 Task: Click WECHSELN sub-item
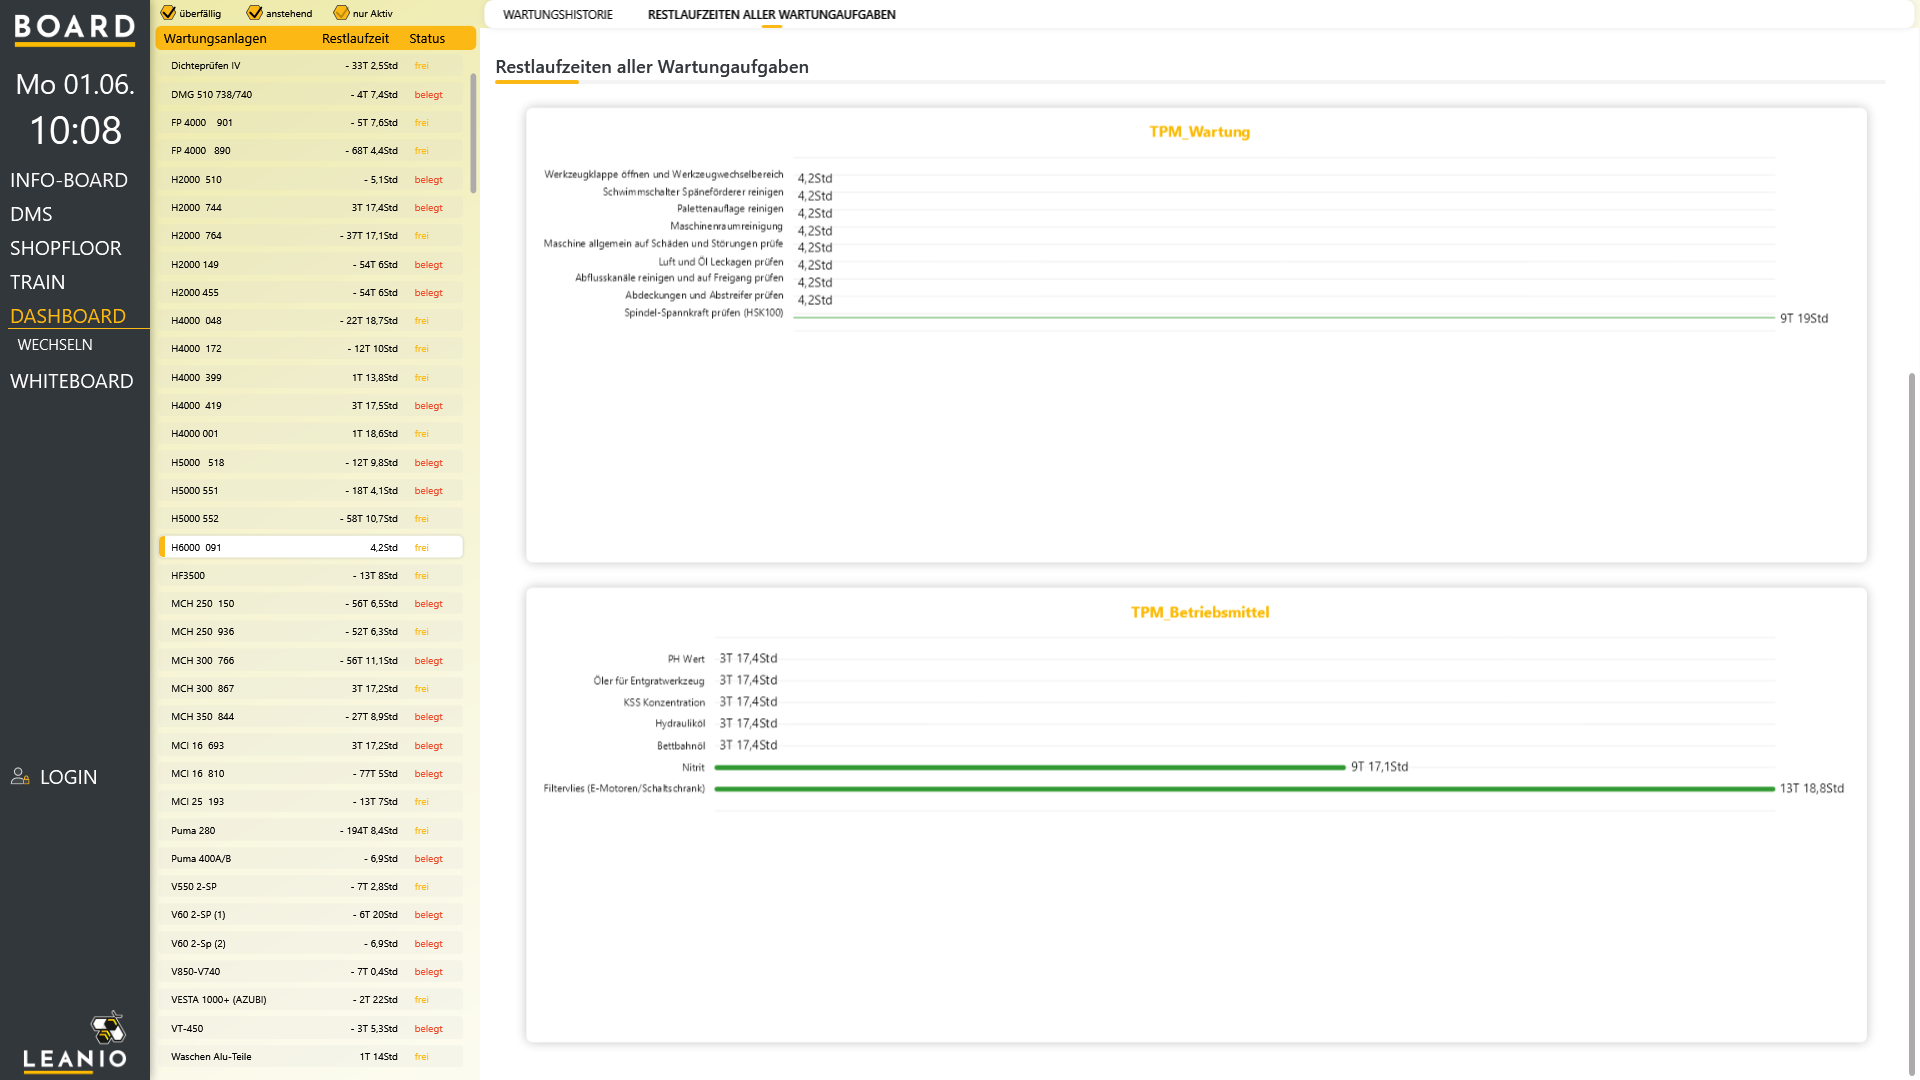pyautogui.click(x=55, y=345)
